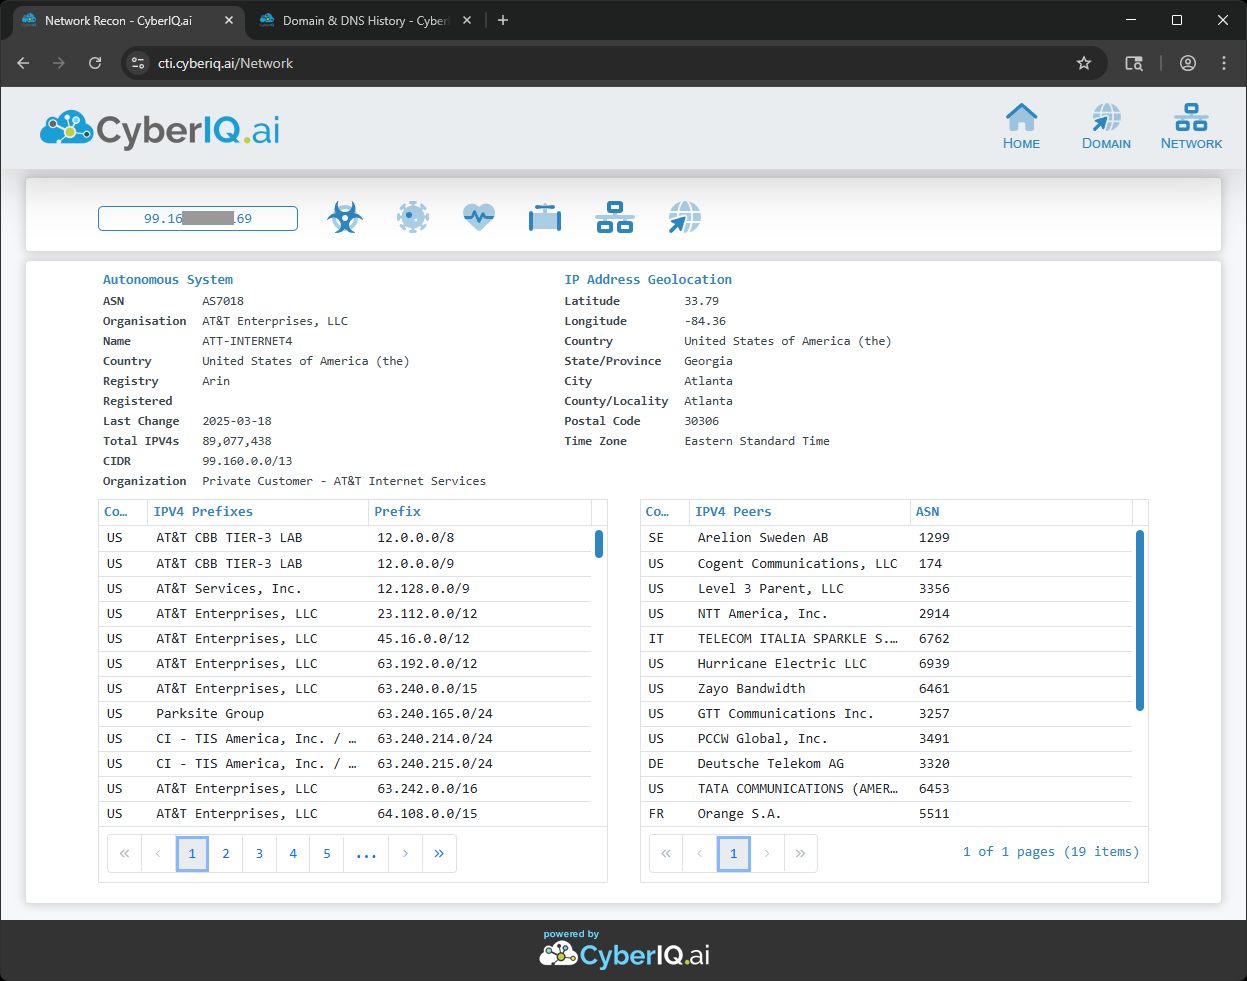
Task: Run the virus detection scan icon
Action: (412, 216)
